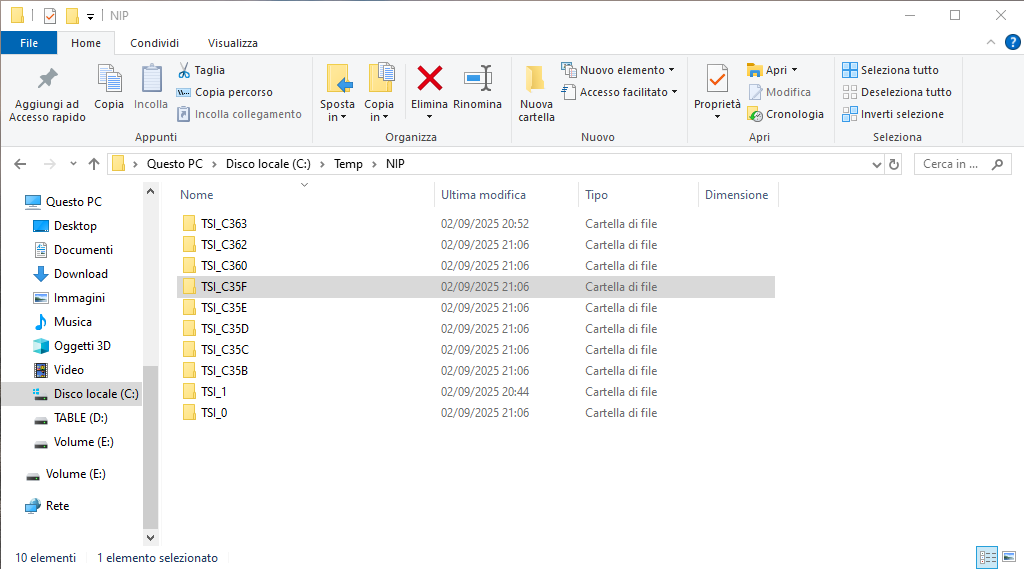Screen dimensions: 1024x569
Task: Pin folder with Aggiungi ad Accesso rapido
Action: (47, 93)
